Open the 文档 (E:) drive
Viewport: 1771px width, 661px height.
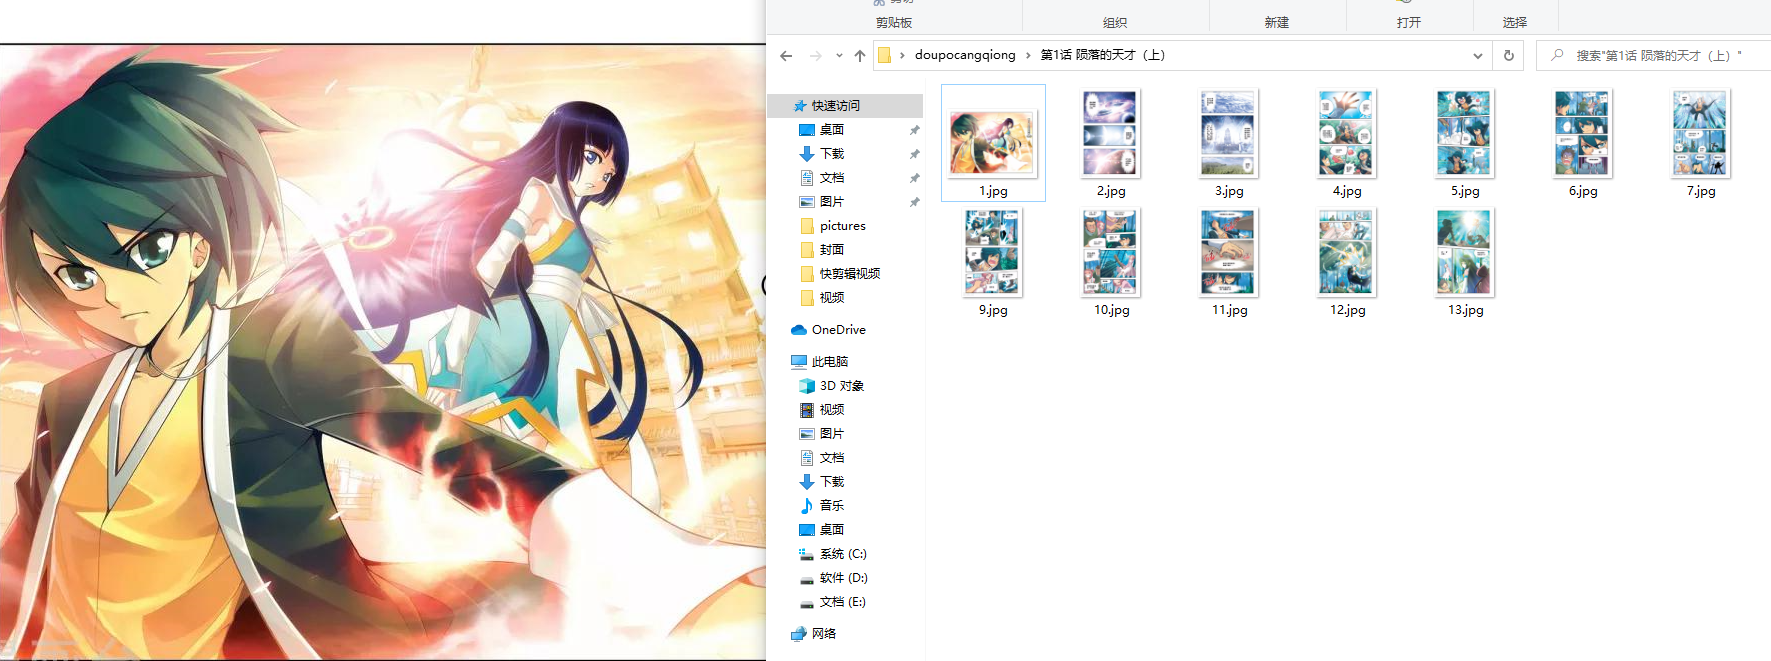pyautogui.click(x=843, y=602)
